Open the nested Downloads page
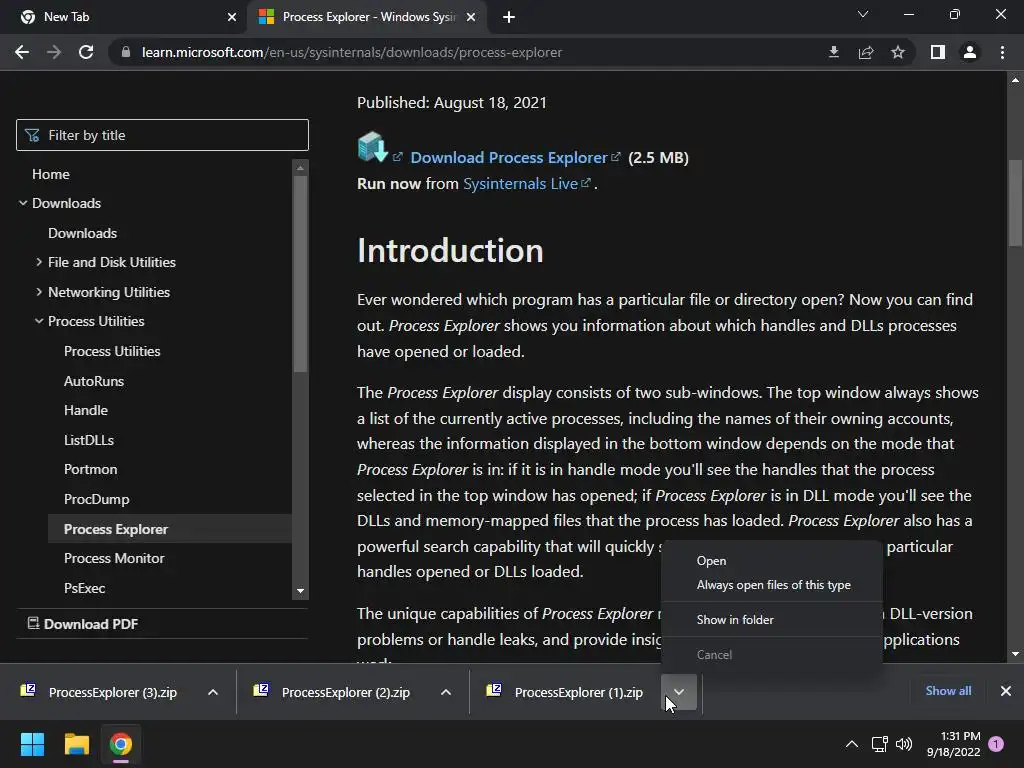 click(82, 233)
